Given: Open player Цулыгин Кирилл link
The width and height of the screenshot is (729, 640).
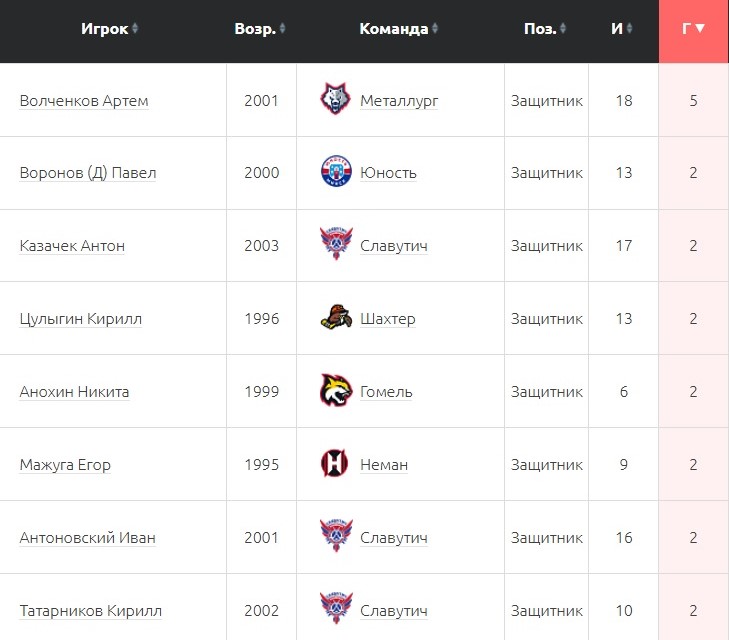Looking at the screenshot, I should [x=81, y=319].
